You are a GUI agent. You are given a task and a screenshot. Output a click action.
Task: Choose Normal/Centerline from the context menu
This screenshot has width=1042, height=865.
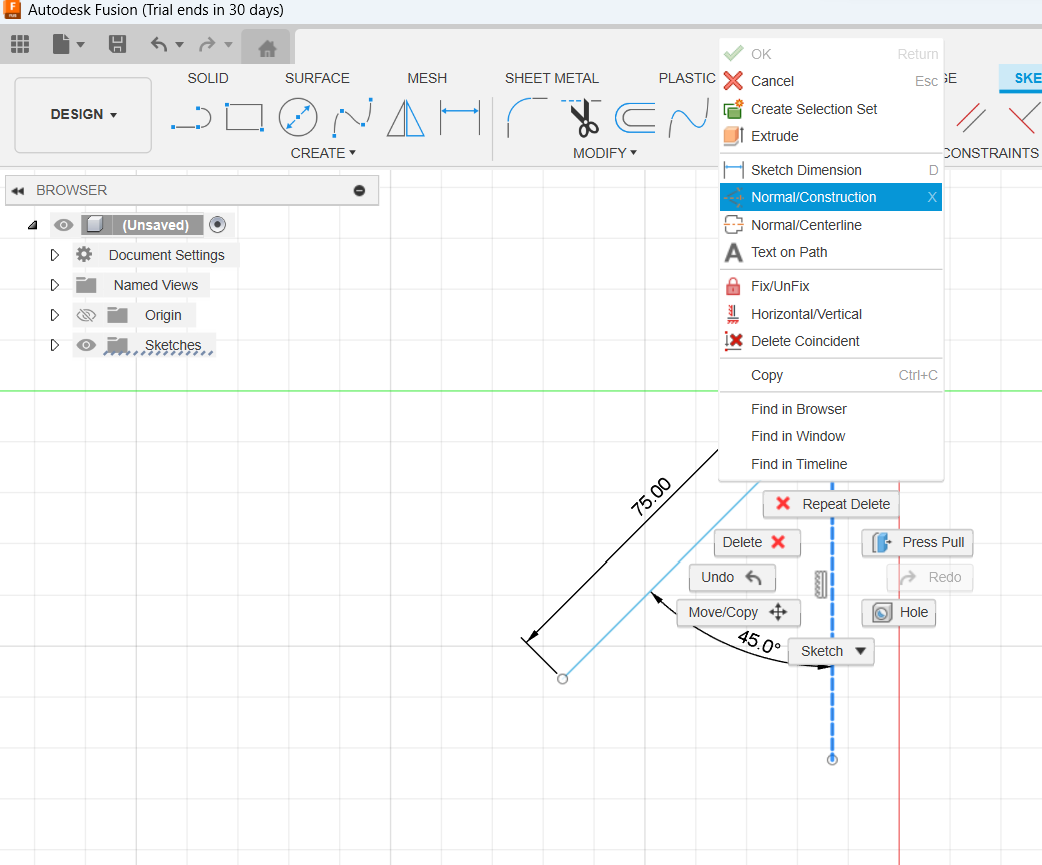click(x=831, y=225)
